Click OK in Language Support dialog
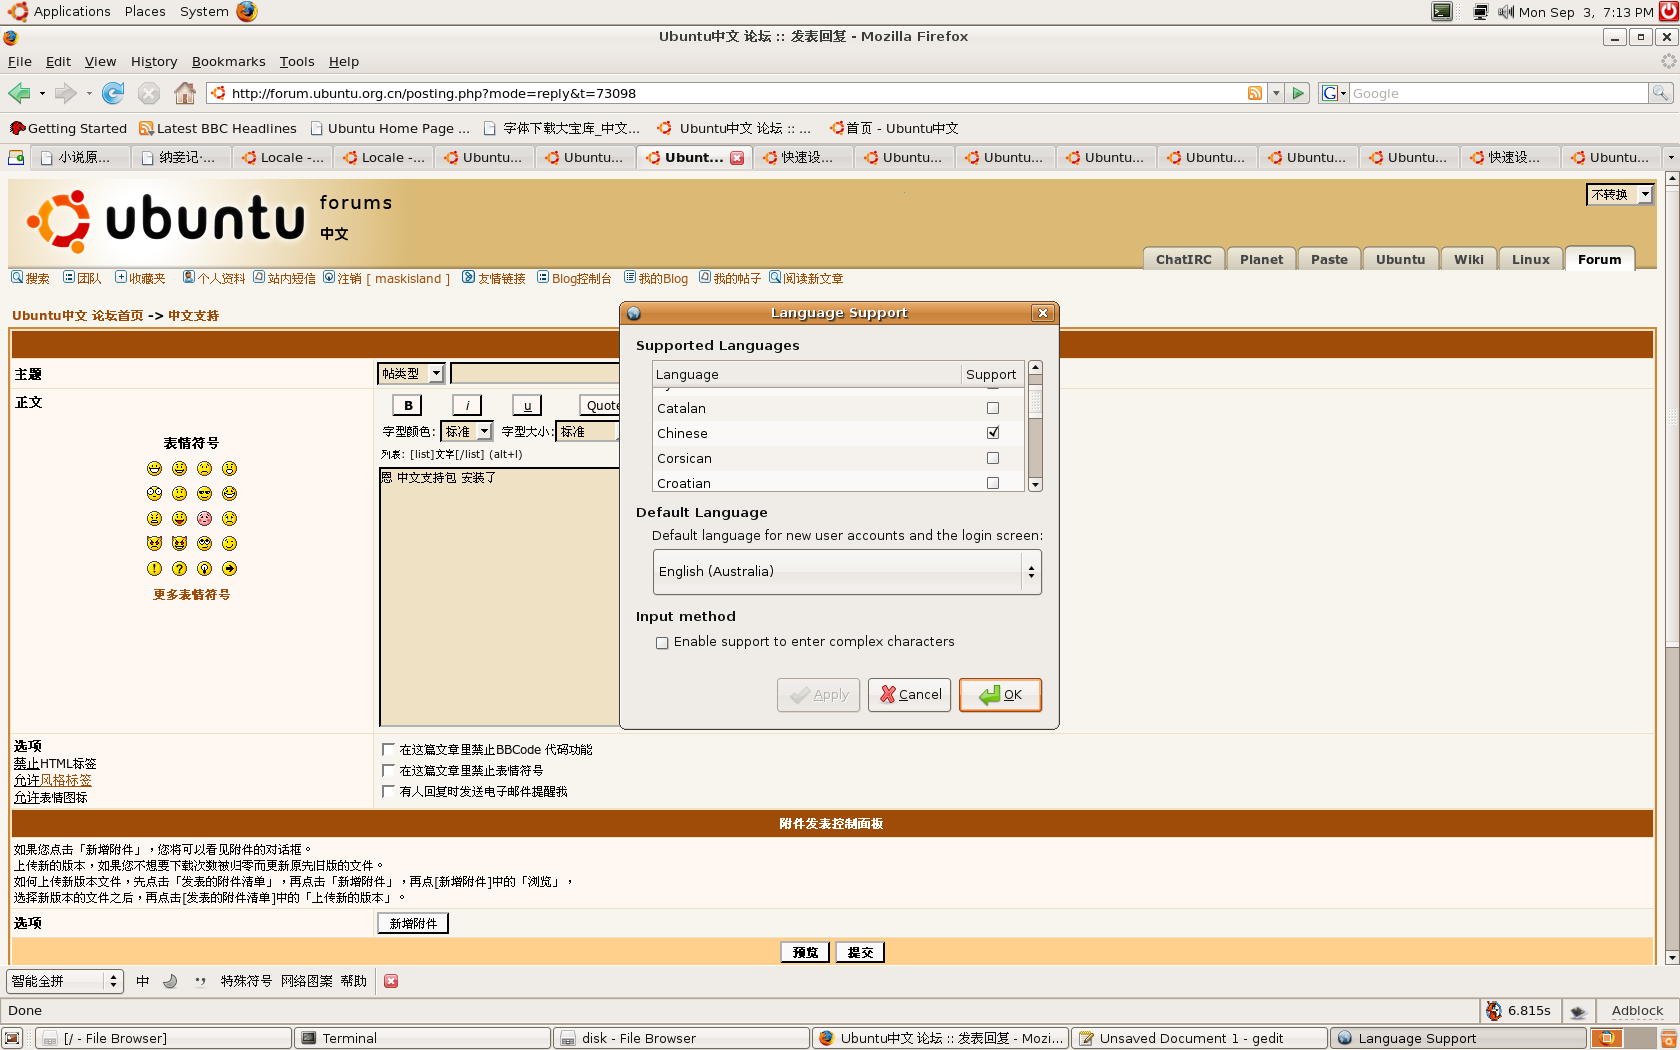The width and height of the screenshot is (1680, 1050). [1000, 695]
